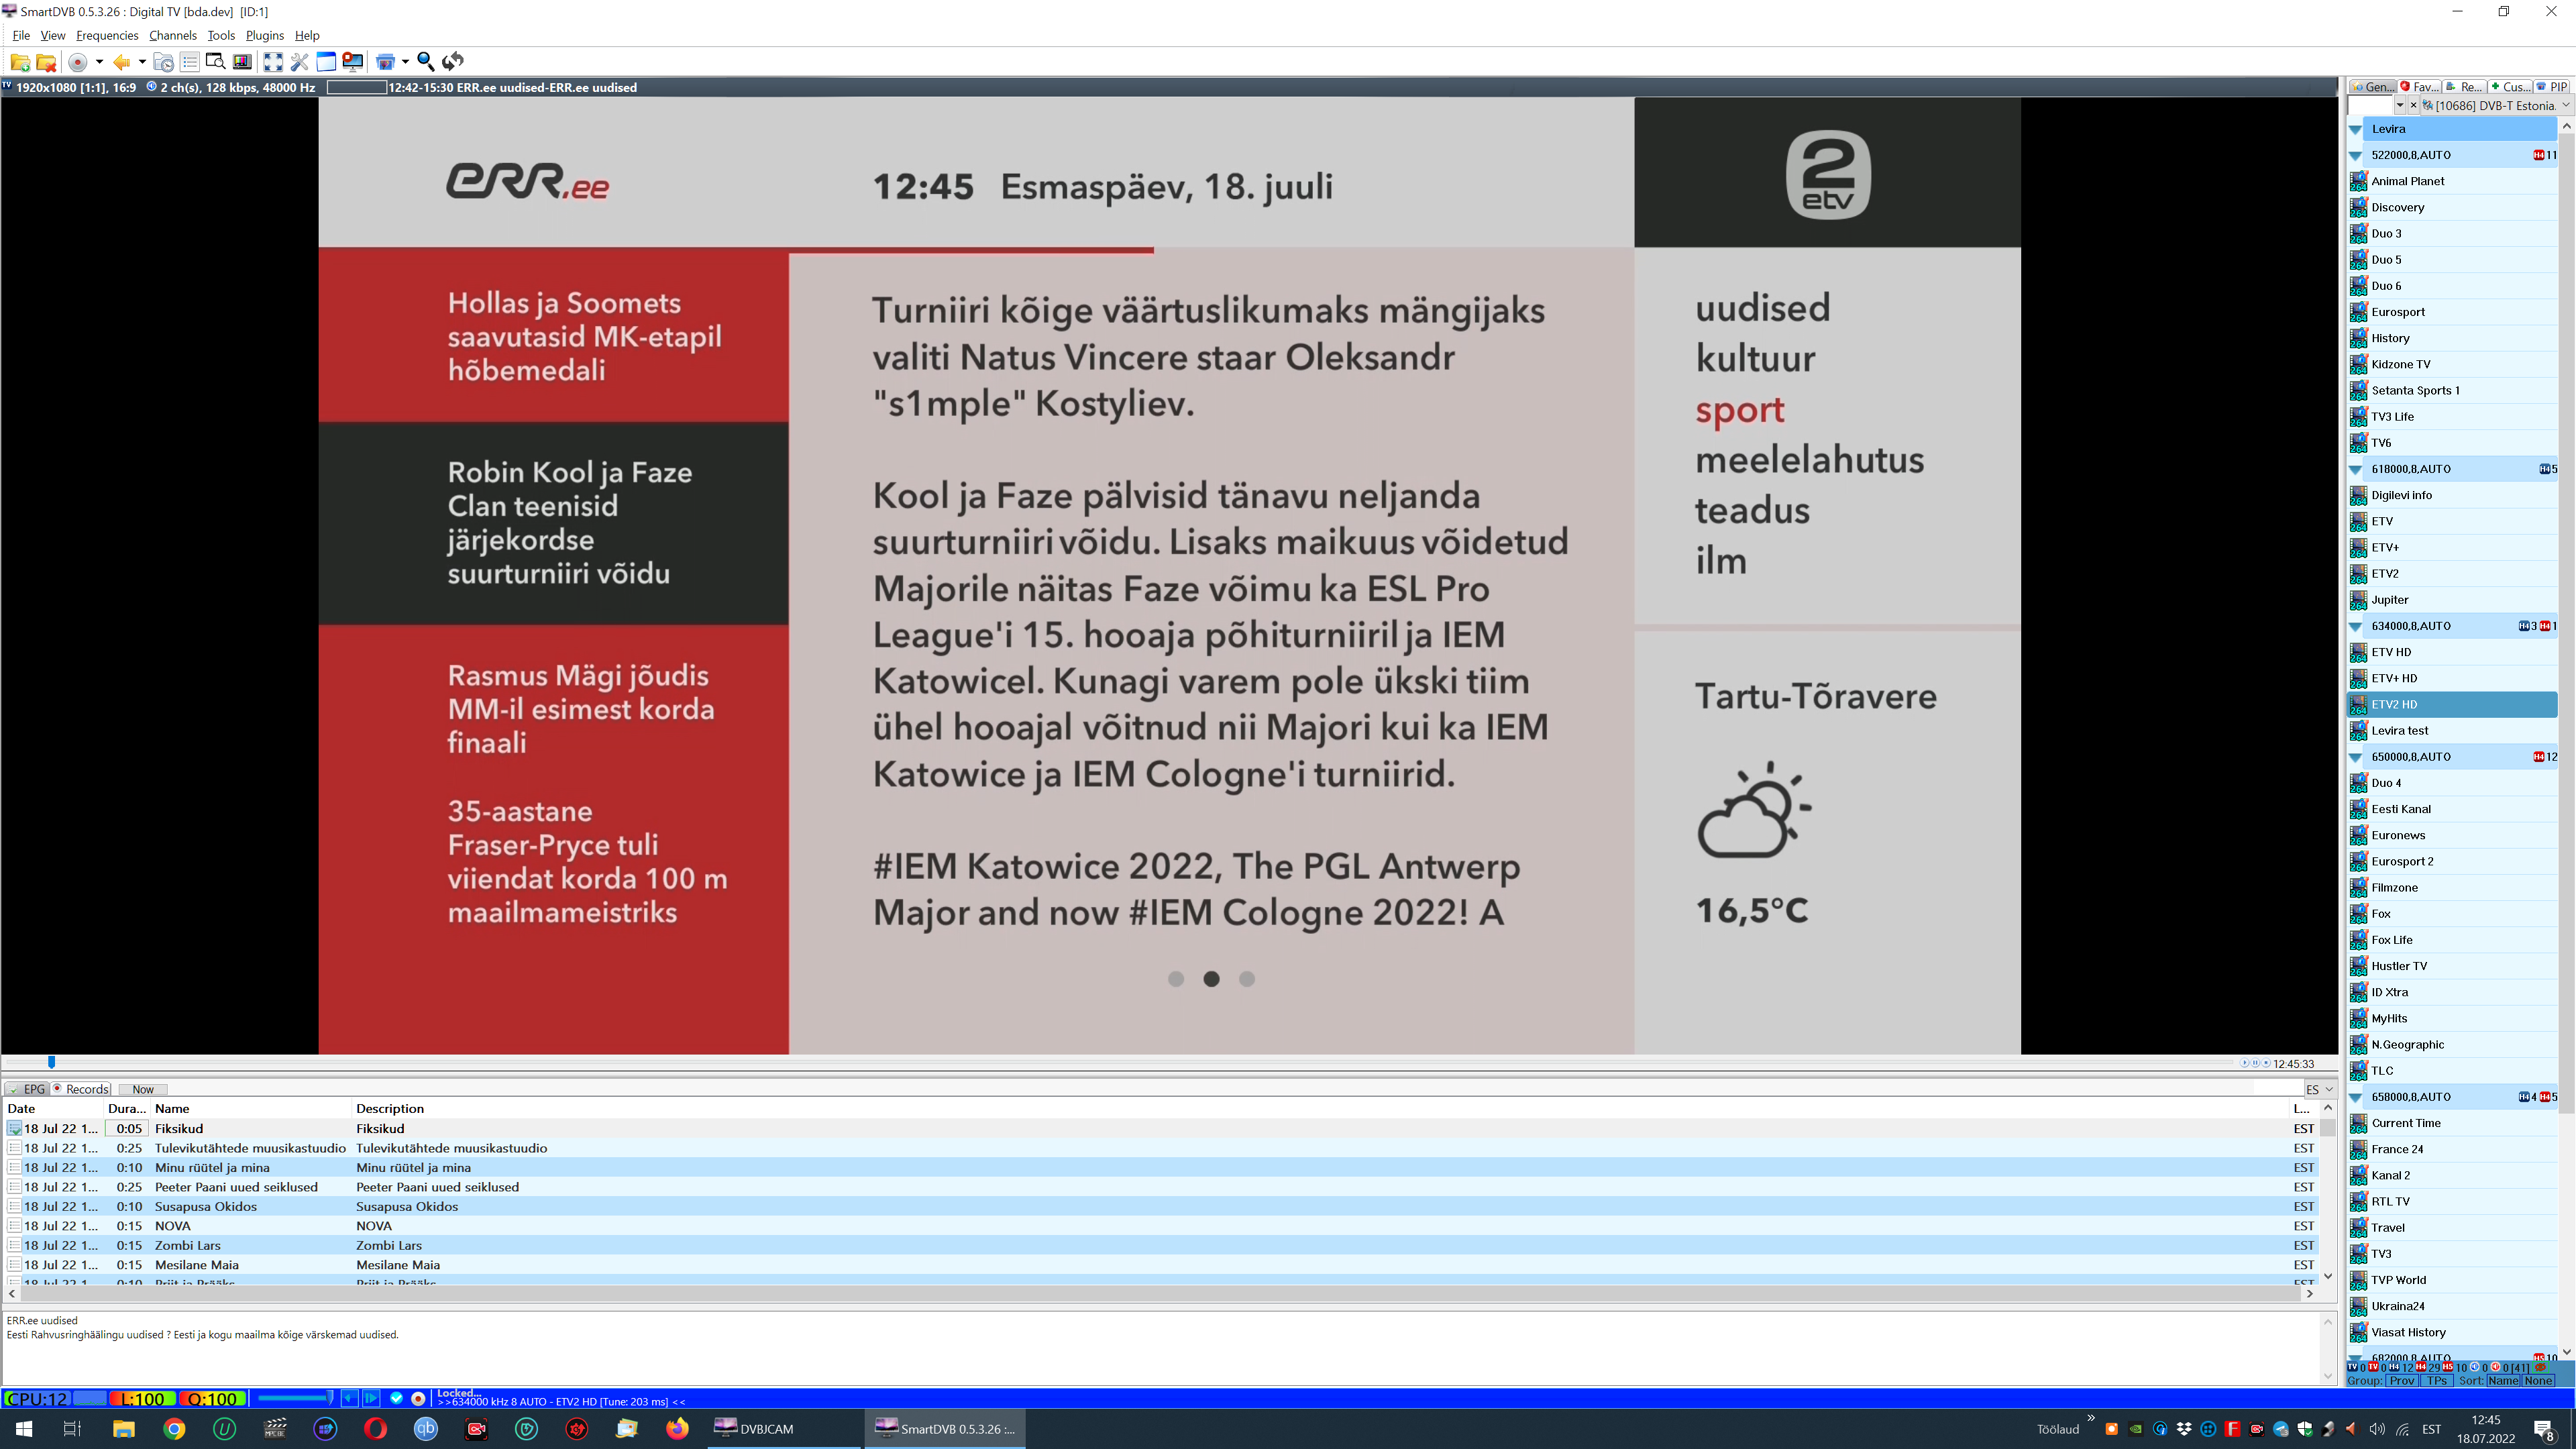The width and height of the screenshot is (2576, 1449).
Task: Select the Eurosport channel
Action: (2452, 312)
